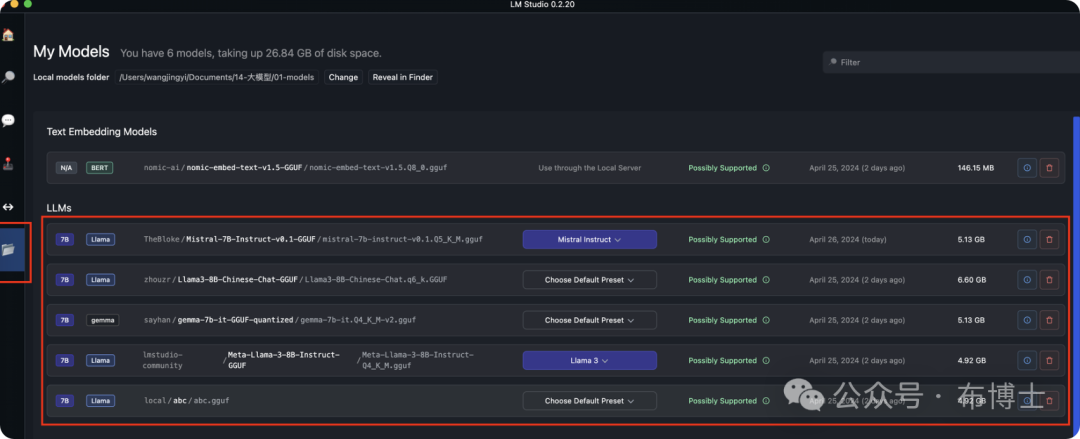Click support info icon for Mistral row
The width and height of the screenshot is (1080, 439).
pyautogui.click(x=766, y=240)
